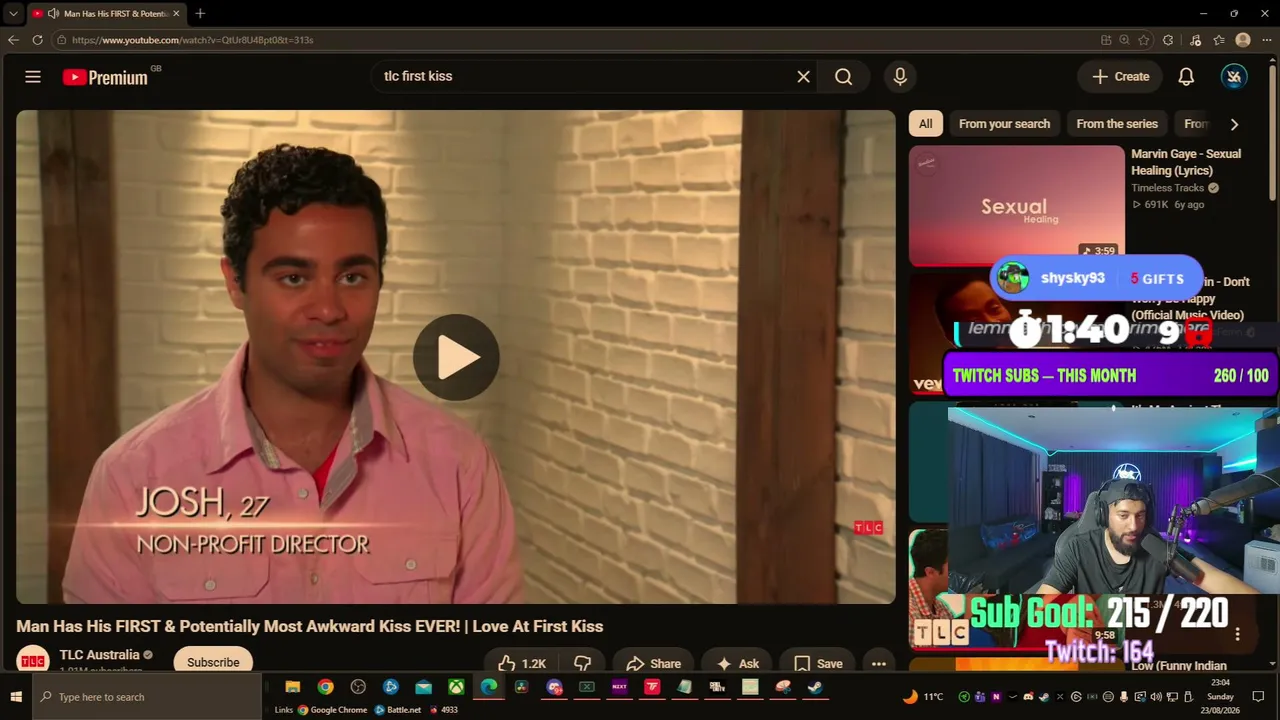Open the browser favorites list
1280x720 pixels.
point(1219,40)
